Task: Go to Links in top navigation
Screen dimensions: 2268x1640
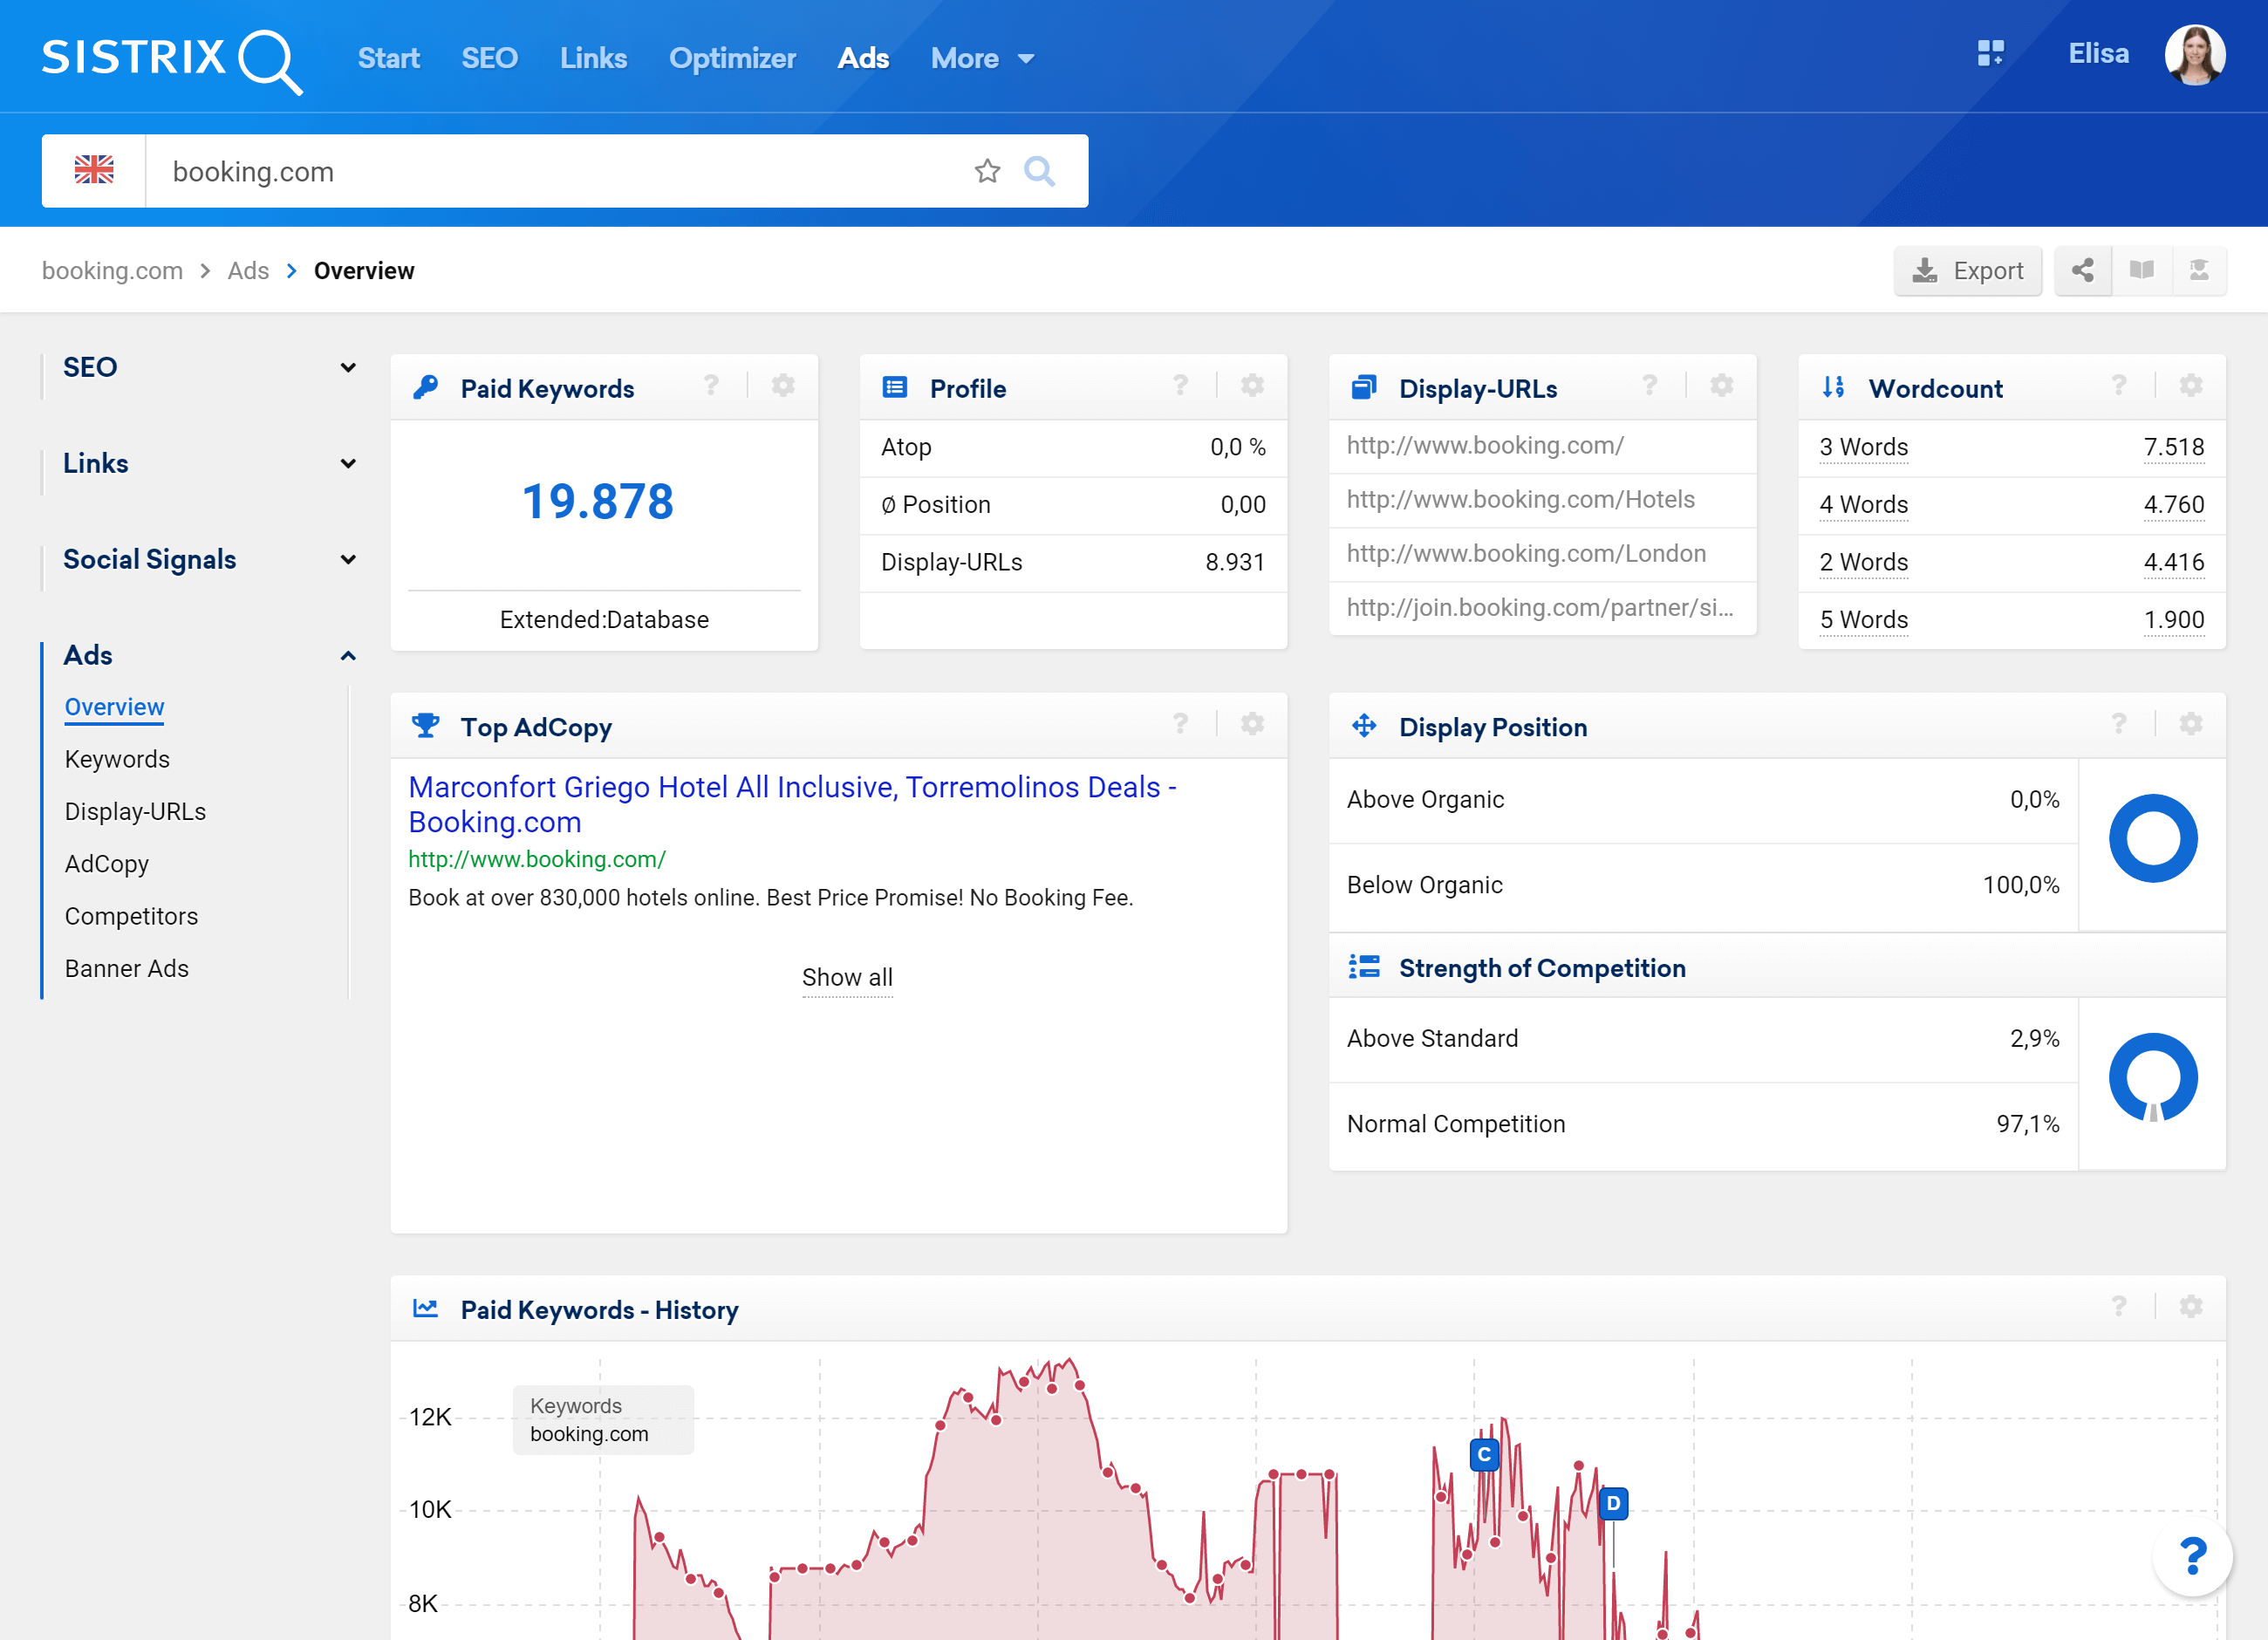Action: 593,58
